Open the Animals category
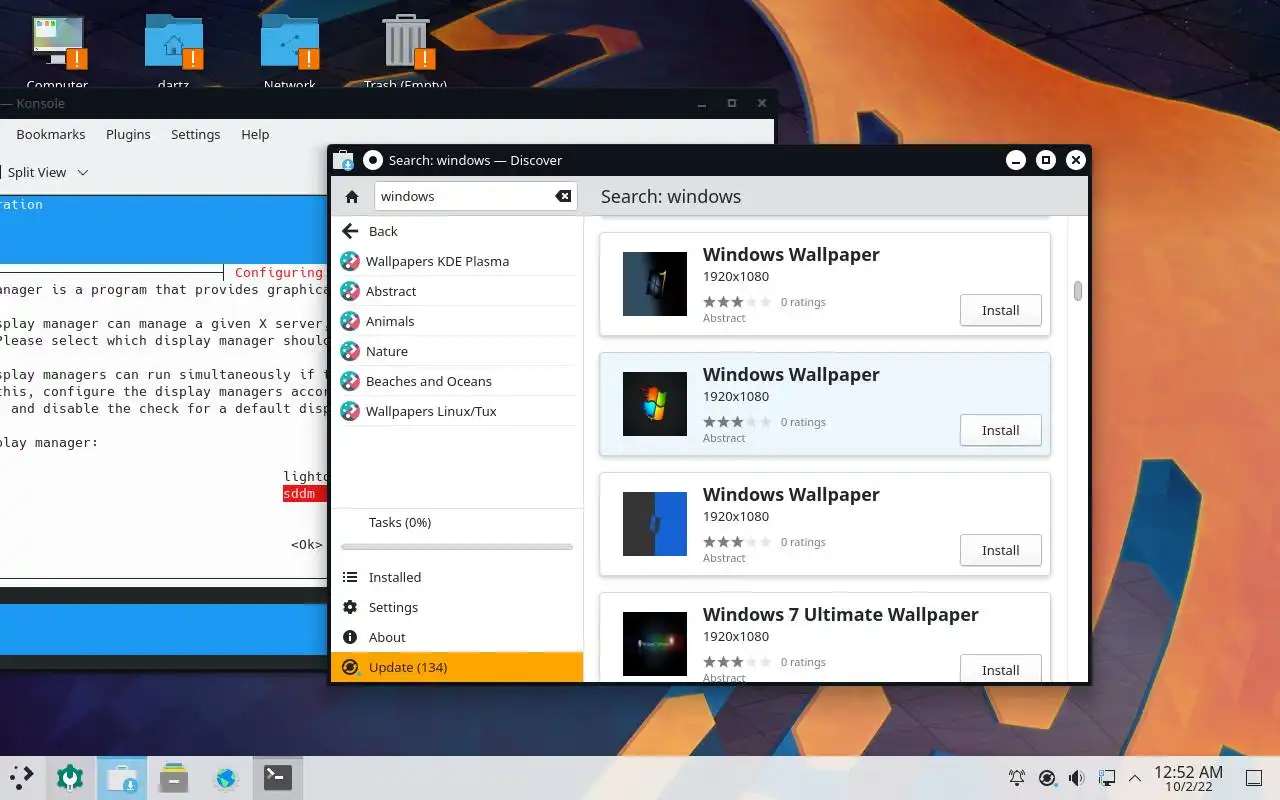 pos(457,321)
